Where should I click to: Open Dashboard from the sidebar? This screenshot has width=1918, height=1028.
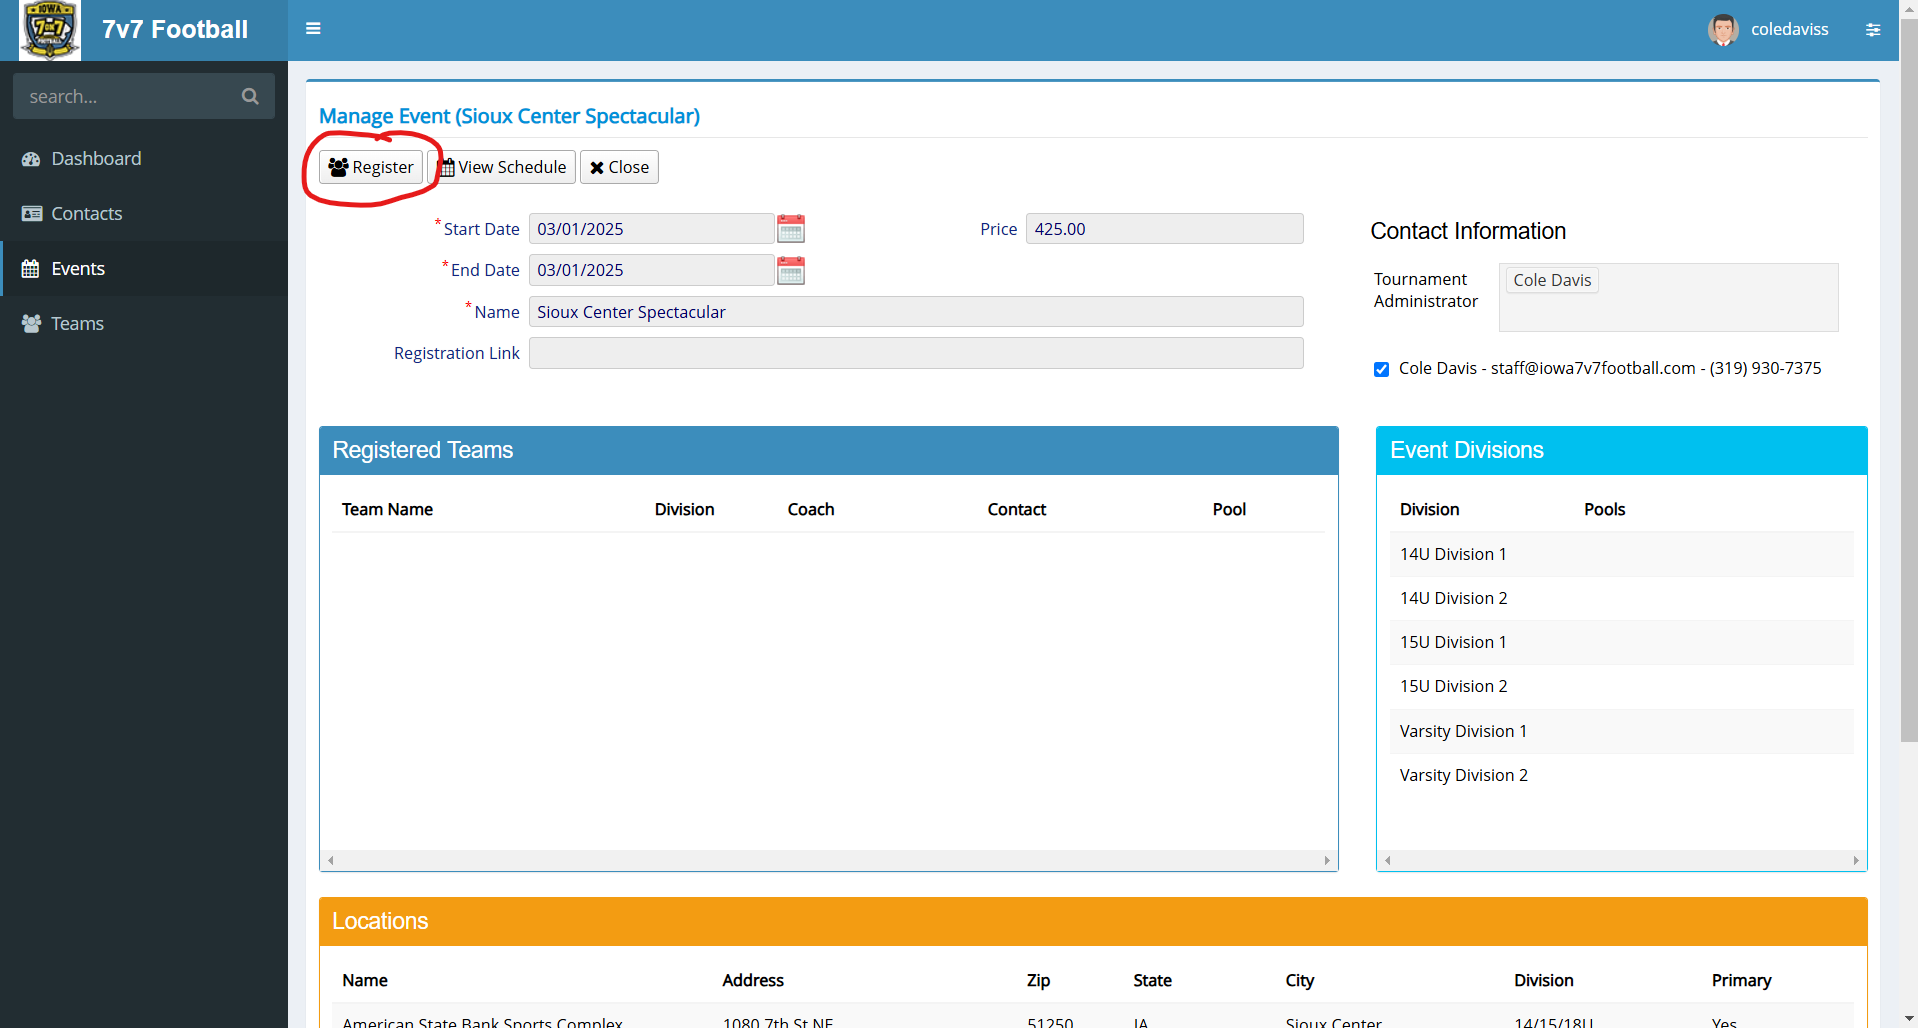(x=96, y=159)
